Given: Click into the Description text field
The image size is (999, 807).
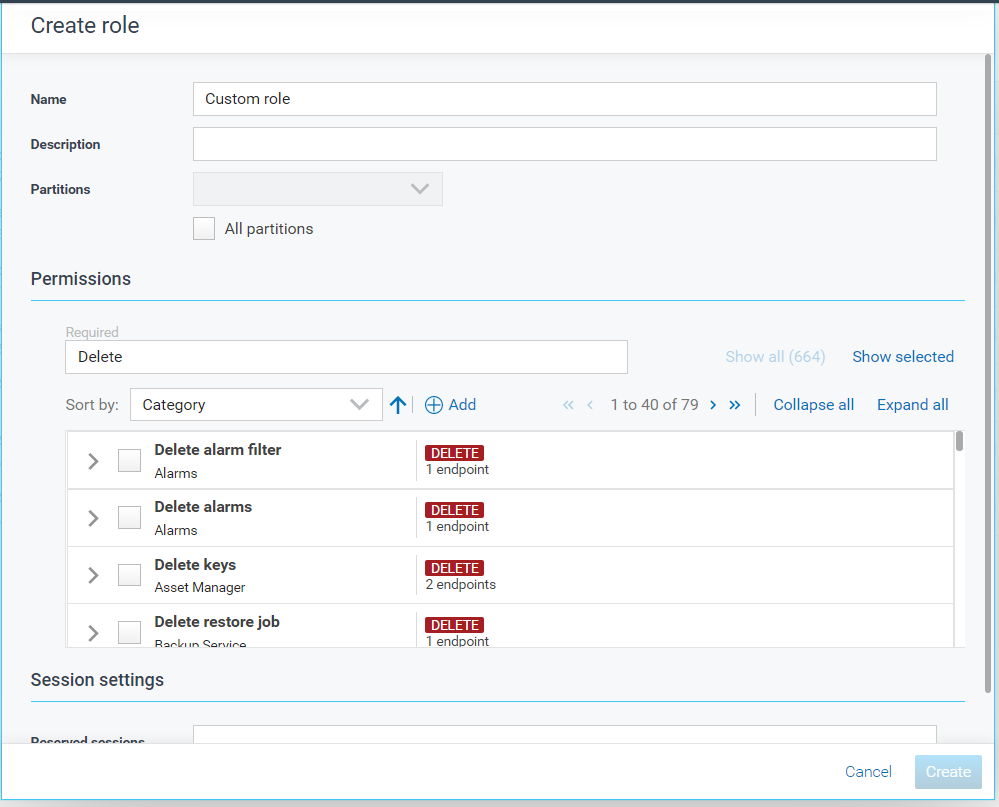Looking at the screenshot, I should [x=564, y=144].
